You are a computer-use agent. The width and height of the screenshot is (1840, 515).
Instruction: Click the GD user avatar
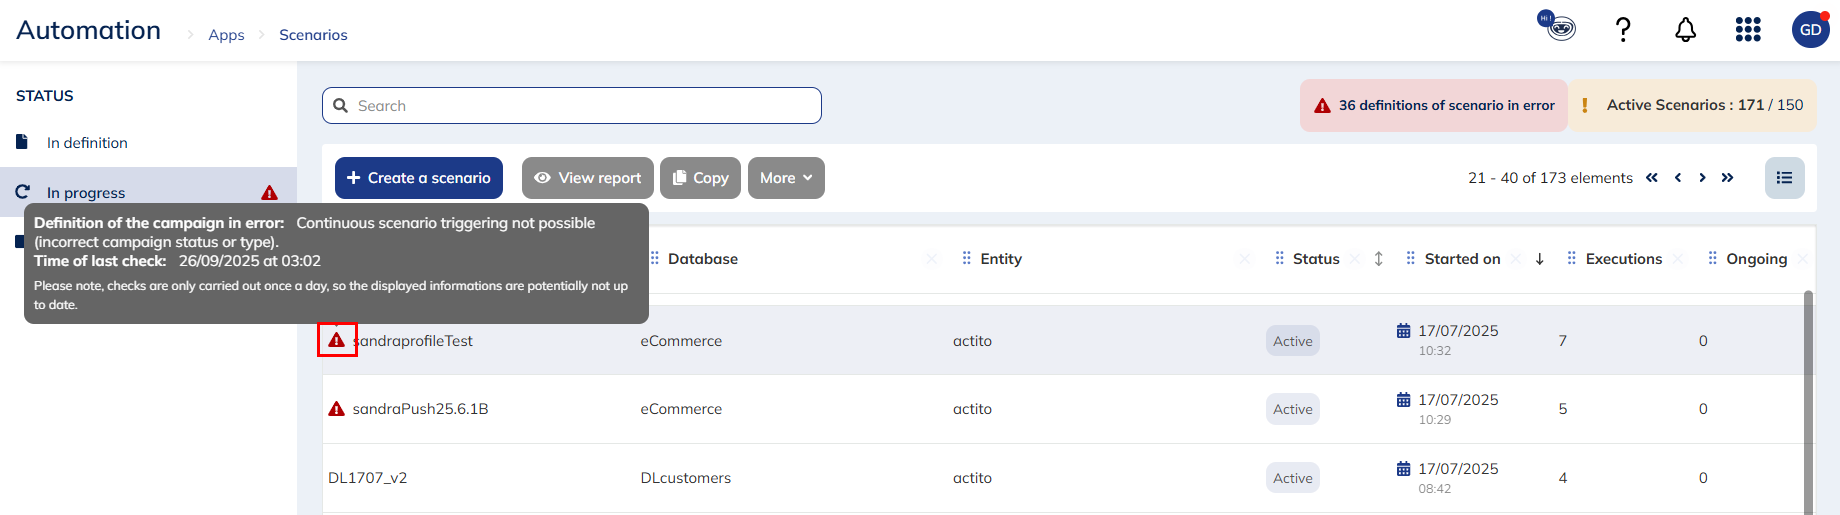coord(1810,30)
